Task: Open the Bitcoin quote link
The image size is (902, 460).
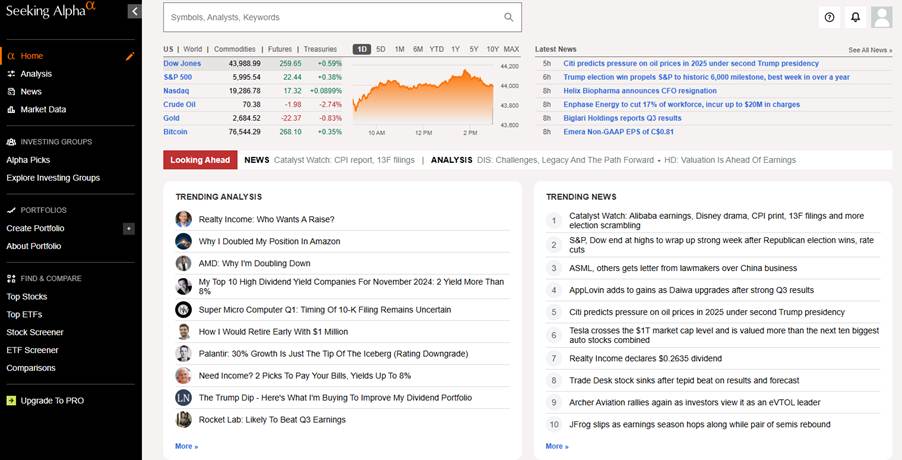Action: pyautogui.click(x=175, y=132)
